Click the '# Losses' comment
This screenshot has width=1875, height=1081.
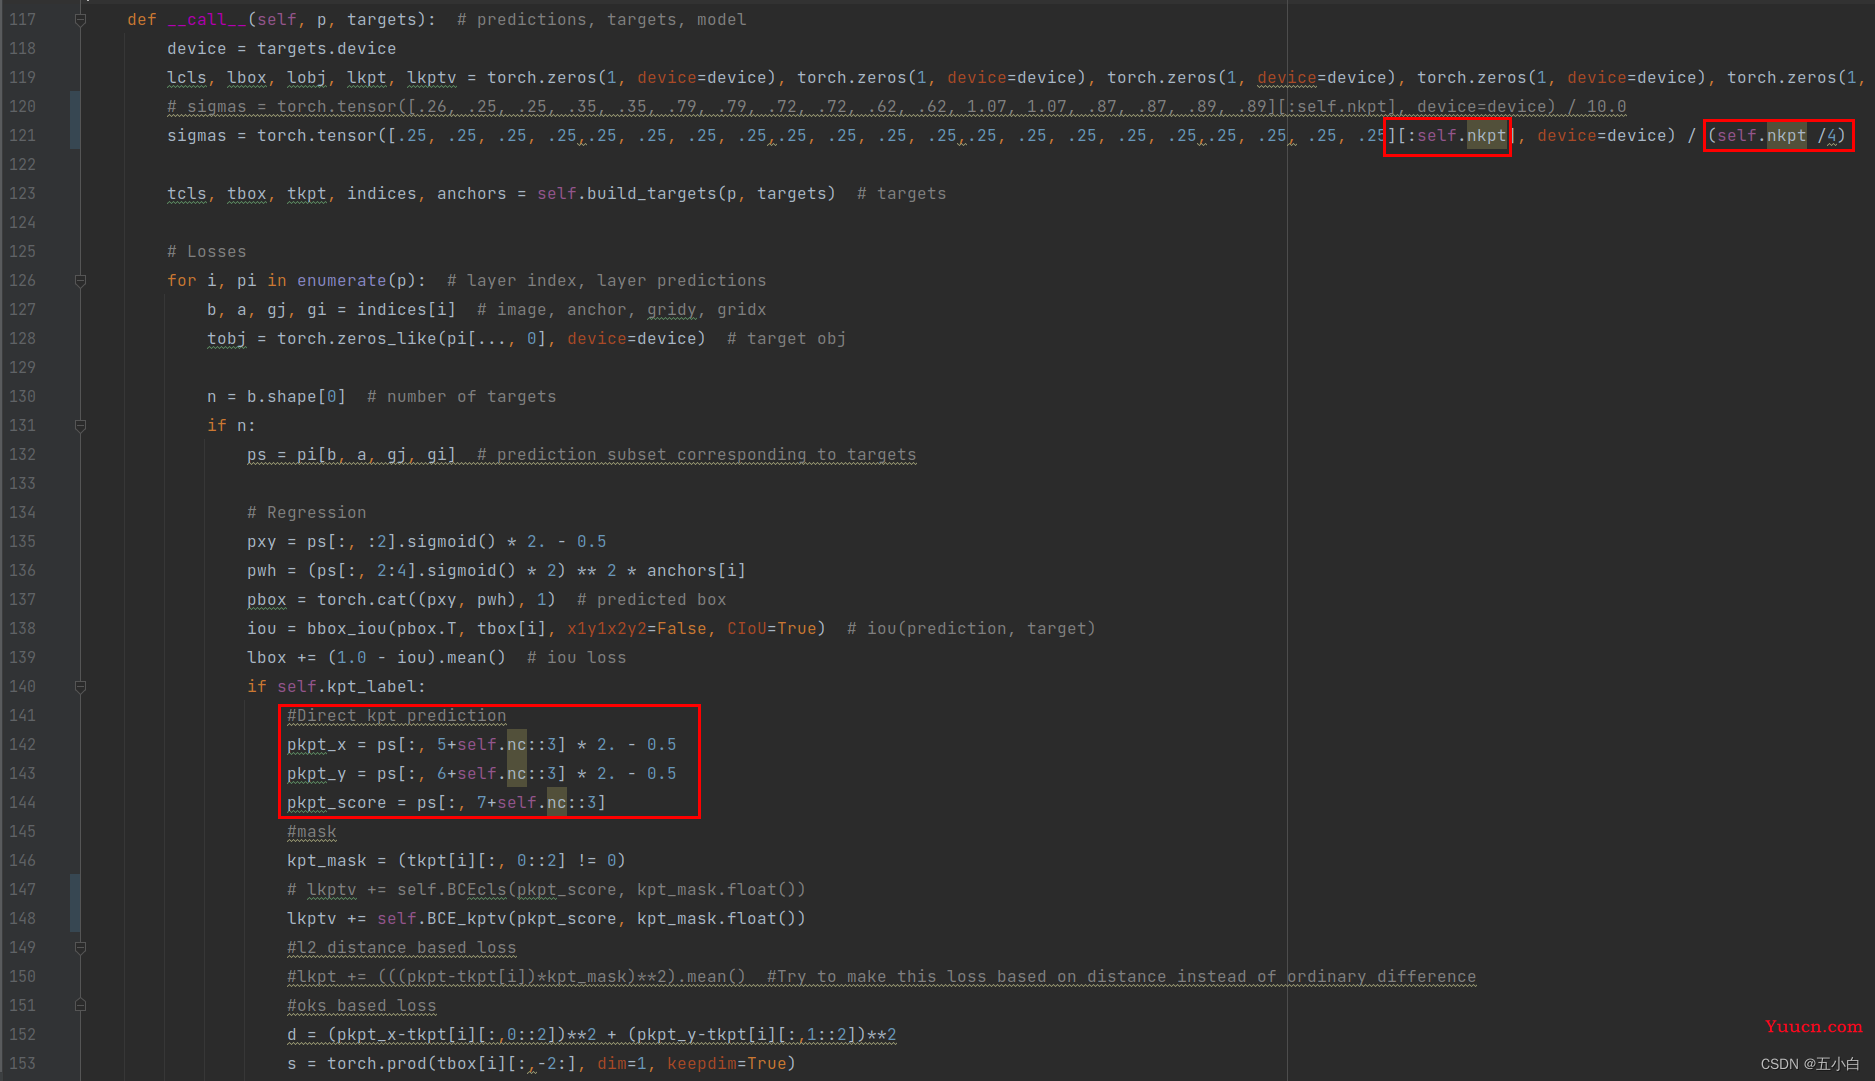(206, 252)
